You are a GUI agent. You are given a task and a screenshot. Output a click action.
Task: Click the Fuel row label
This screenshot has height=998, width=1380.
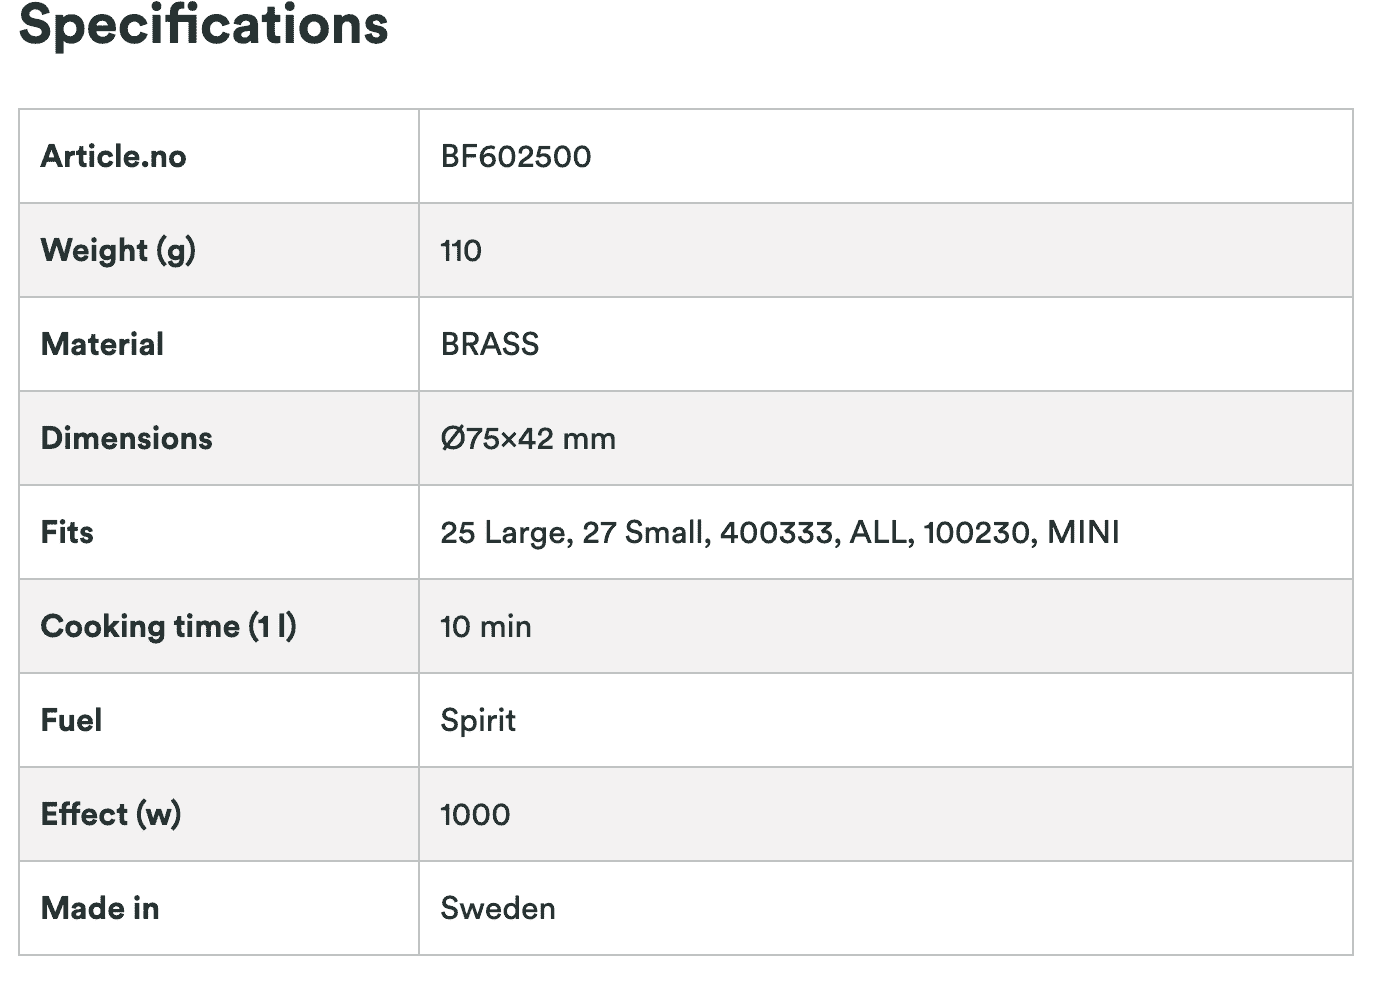pyautogui.click(x=71, y=720)
